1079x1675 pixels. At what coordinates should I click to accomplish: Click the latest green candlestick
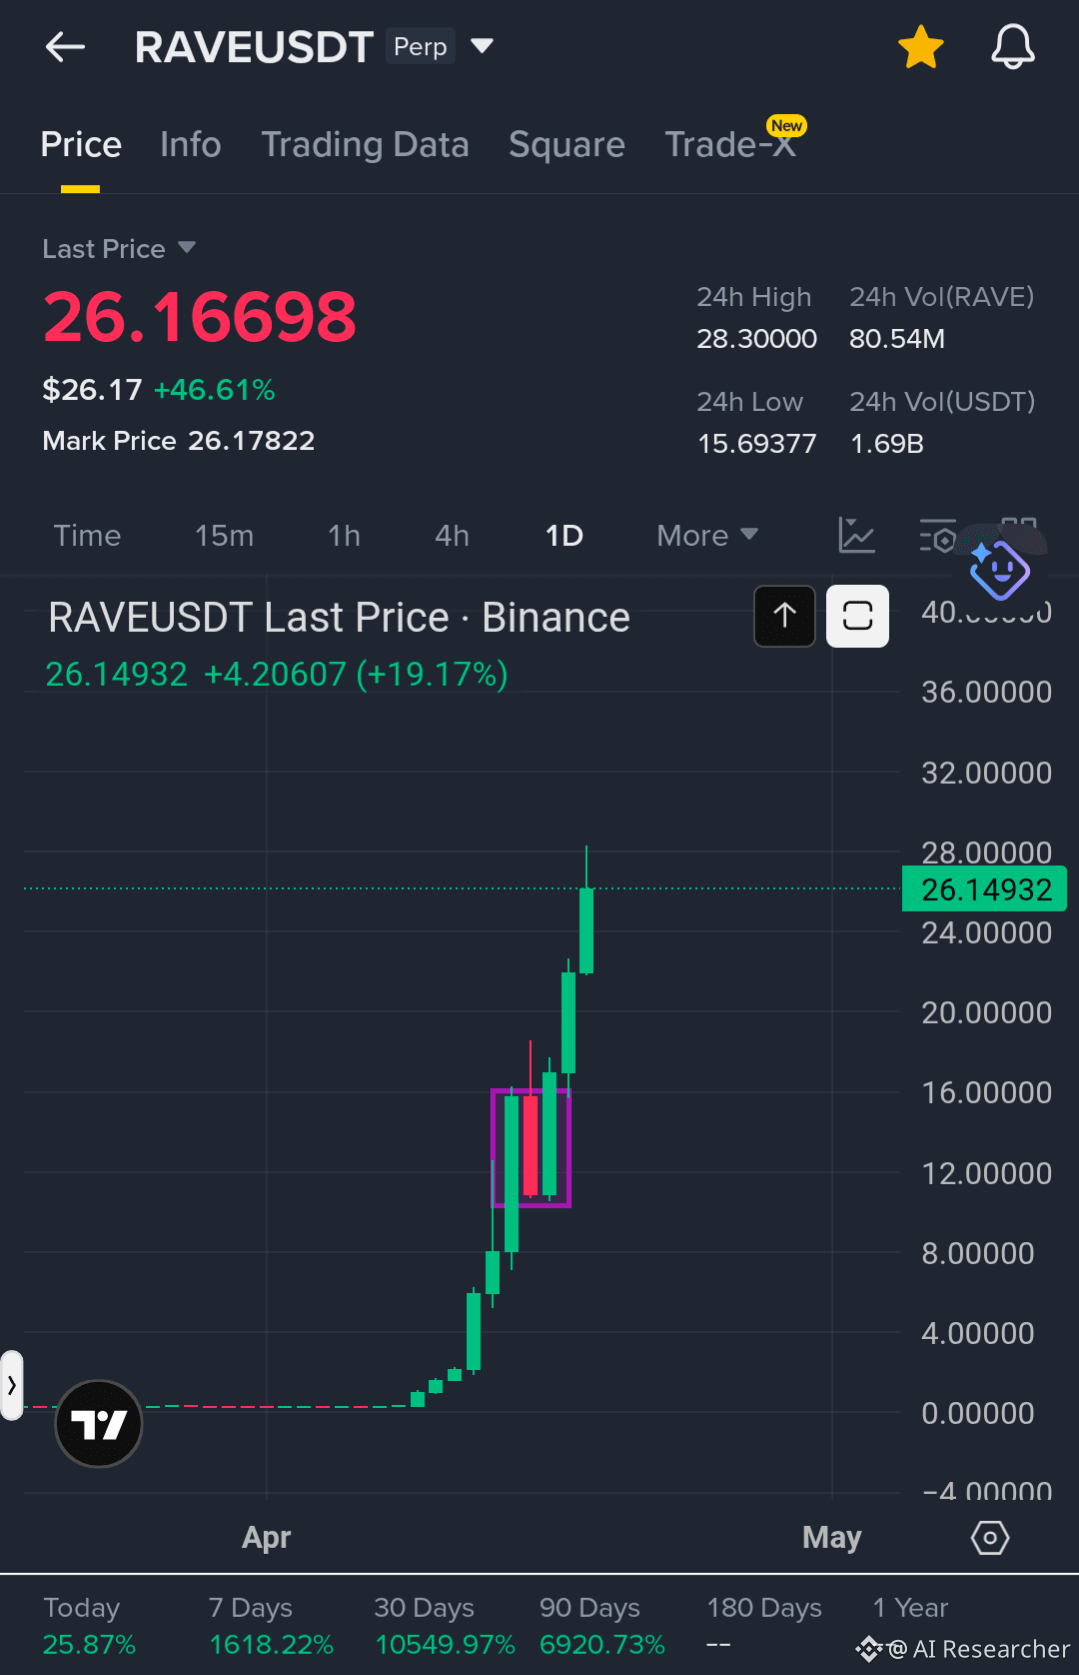[586, 930]
